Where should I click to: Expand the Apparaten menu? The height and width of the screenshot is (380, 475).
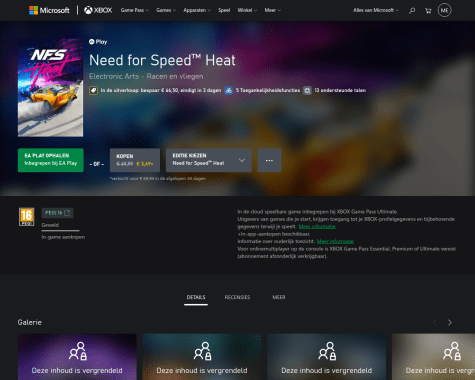[197, 10]
